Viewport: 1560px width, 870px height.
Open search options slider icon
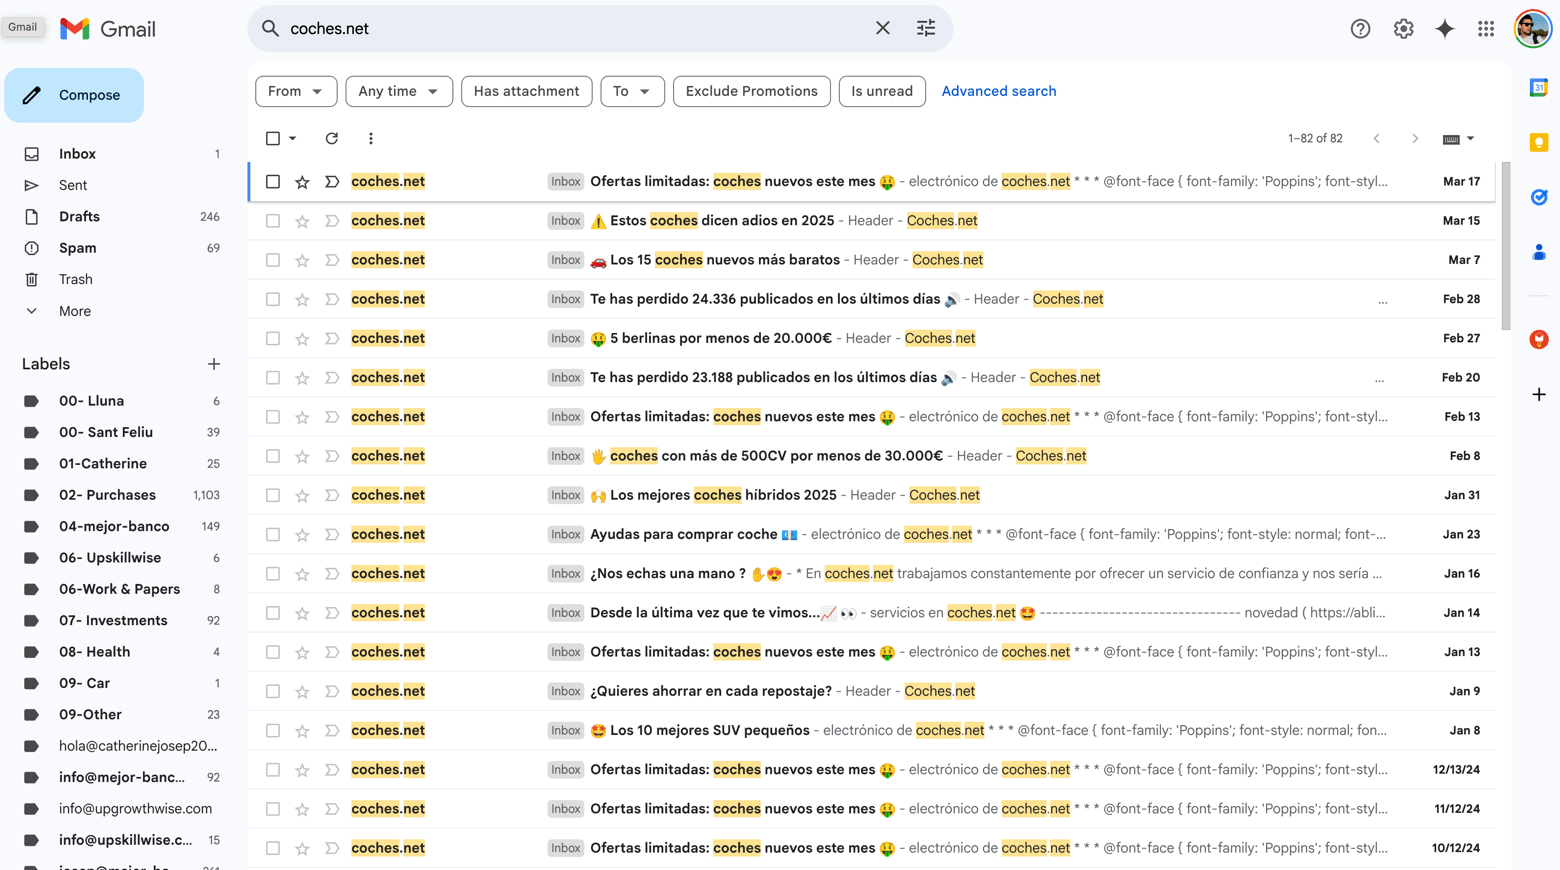click(926, 29)
